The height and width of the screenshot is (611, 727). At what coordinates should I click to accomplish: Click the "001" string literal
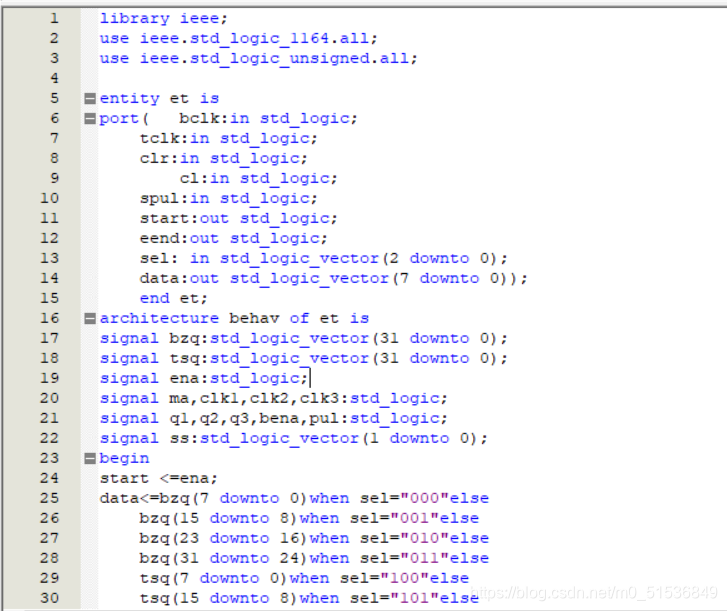point(415,518)
